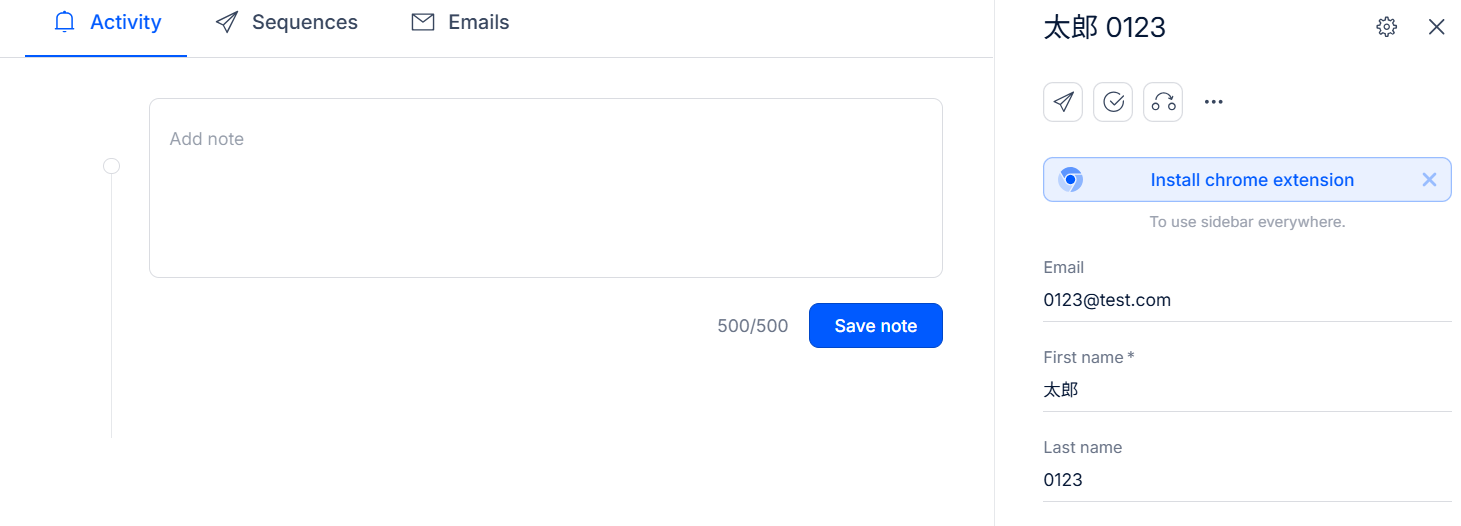Go to the Emails tab

(x=461, y=22)
